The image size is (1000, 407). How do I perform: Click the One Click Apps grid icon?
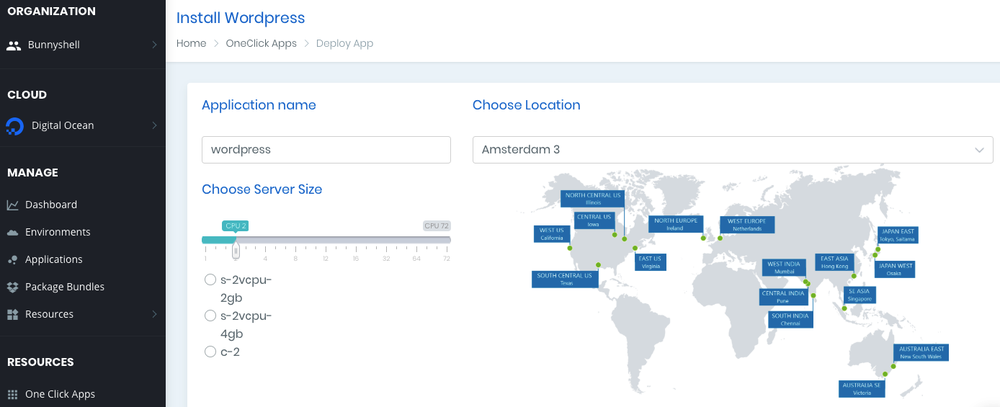tap(13, 394)
